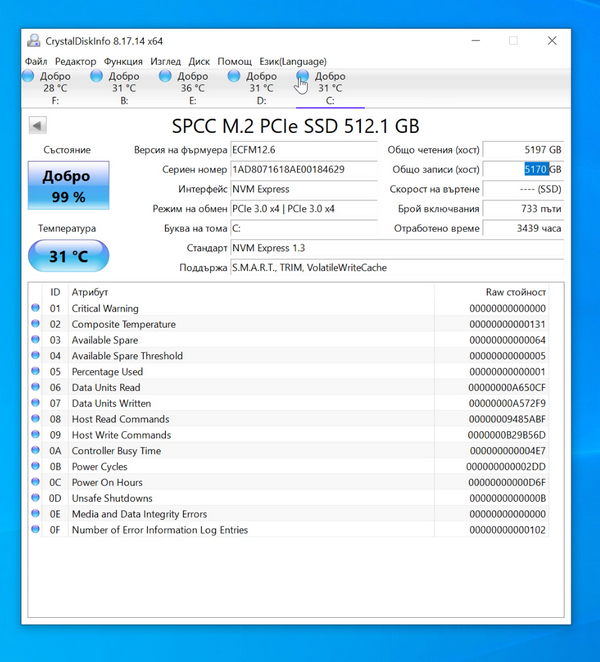Click the previous disk arrow button
The width and height of the screenshot is (600, 662).
coord(38,125)
